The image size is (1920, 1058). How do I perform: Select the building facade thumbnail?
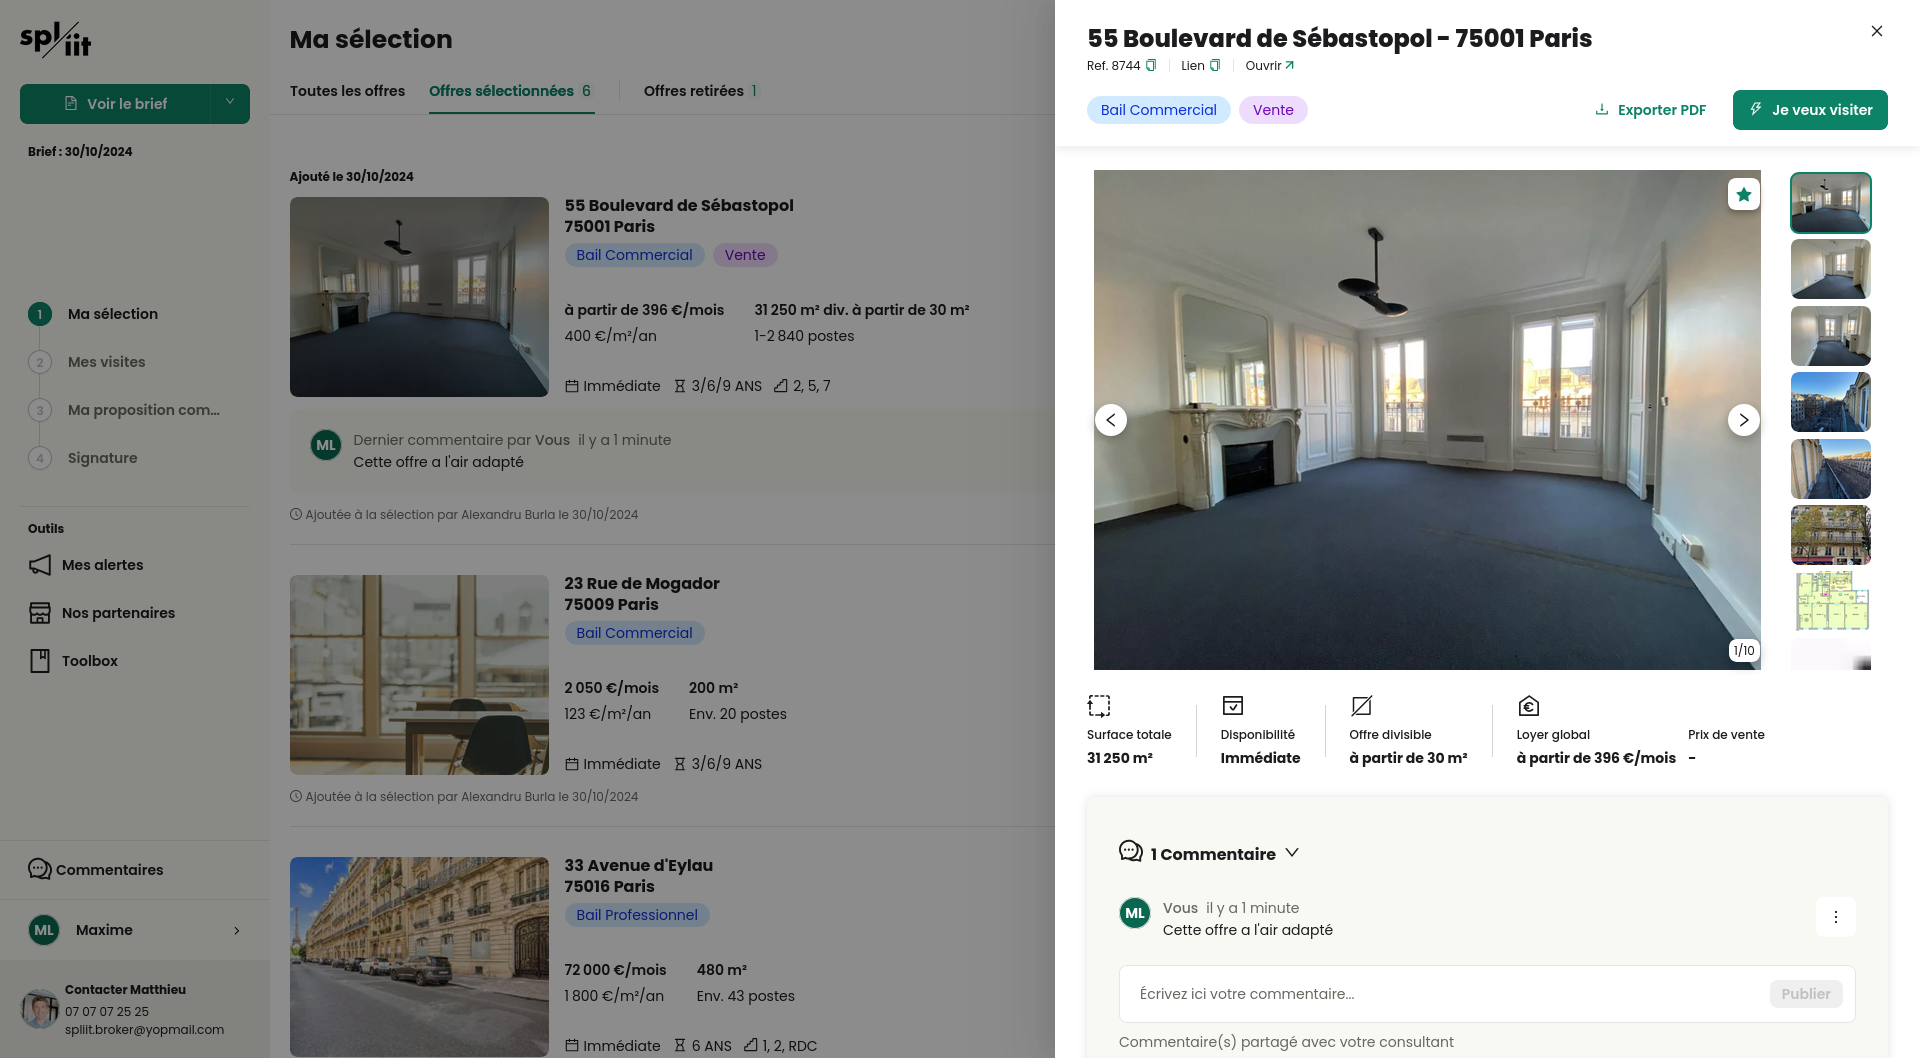(1830, 535)
